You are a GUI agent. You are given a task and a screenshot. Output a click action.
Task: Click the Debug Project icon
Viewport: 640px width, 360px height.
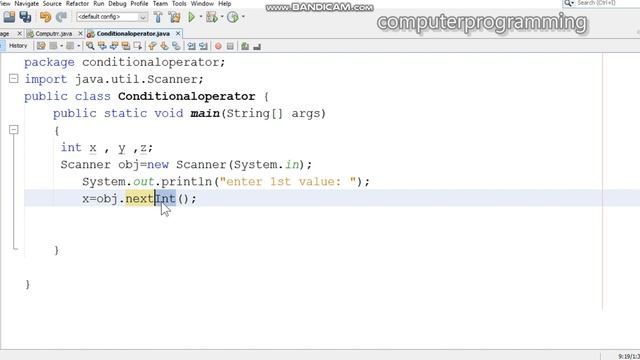point(211,17)
